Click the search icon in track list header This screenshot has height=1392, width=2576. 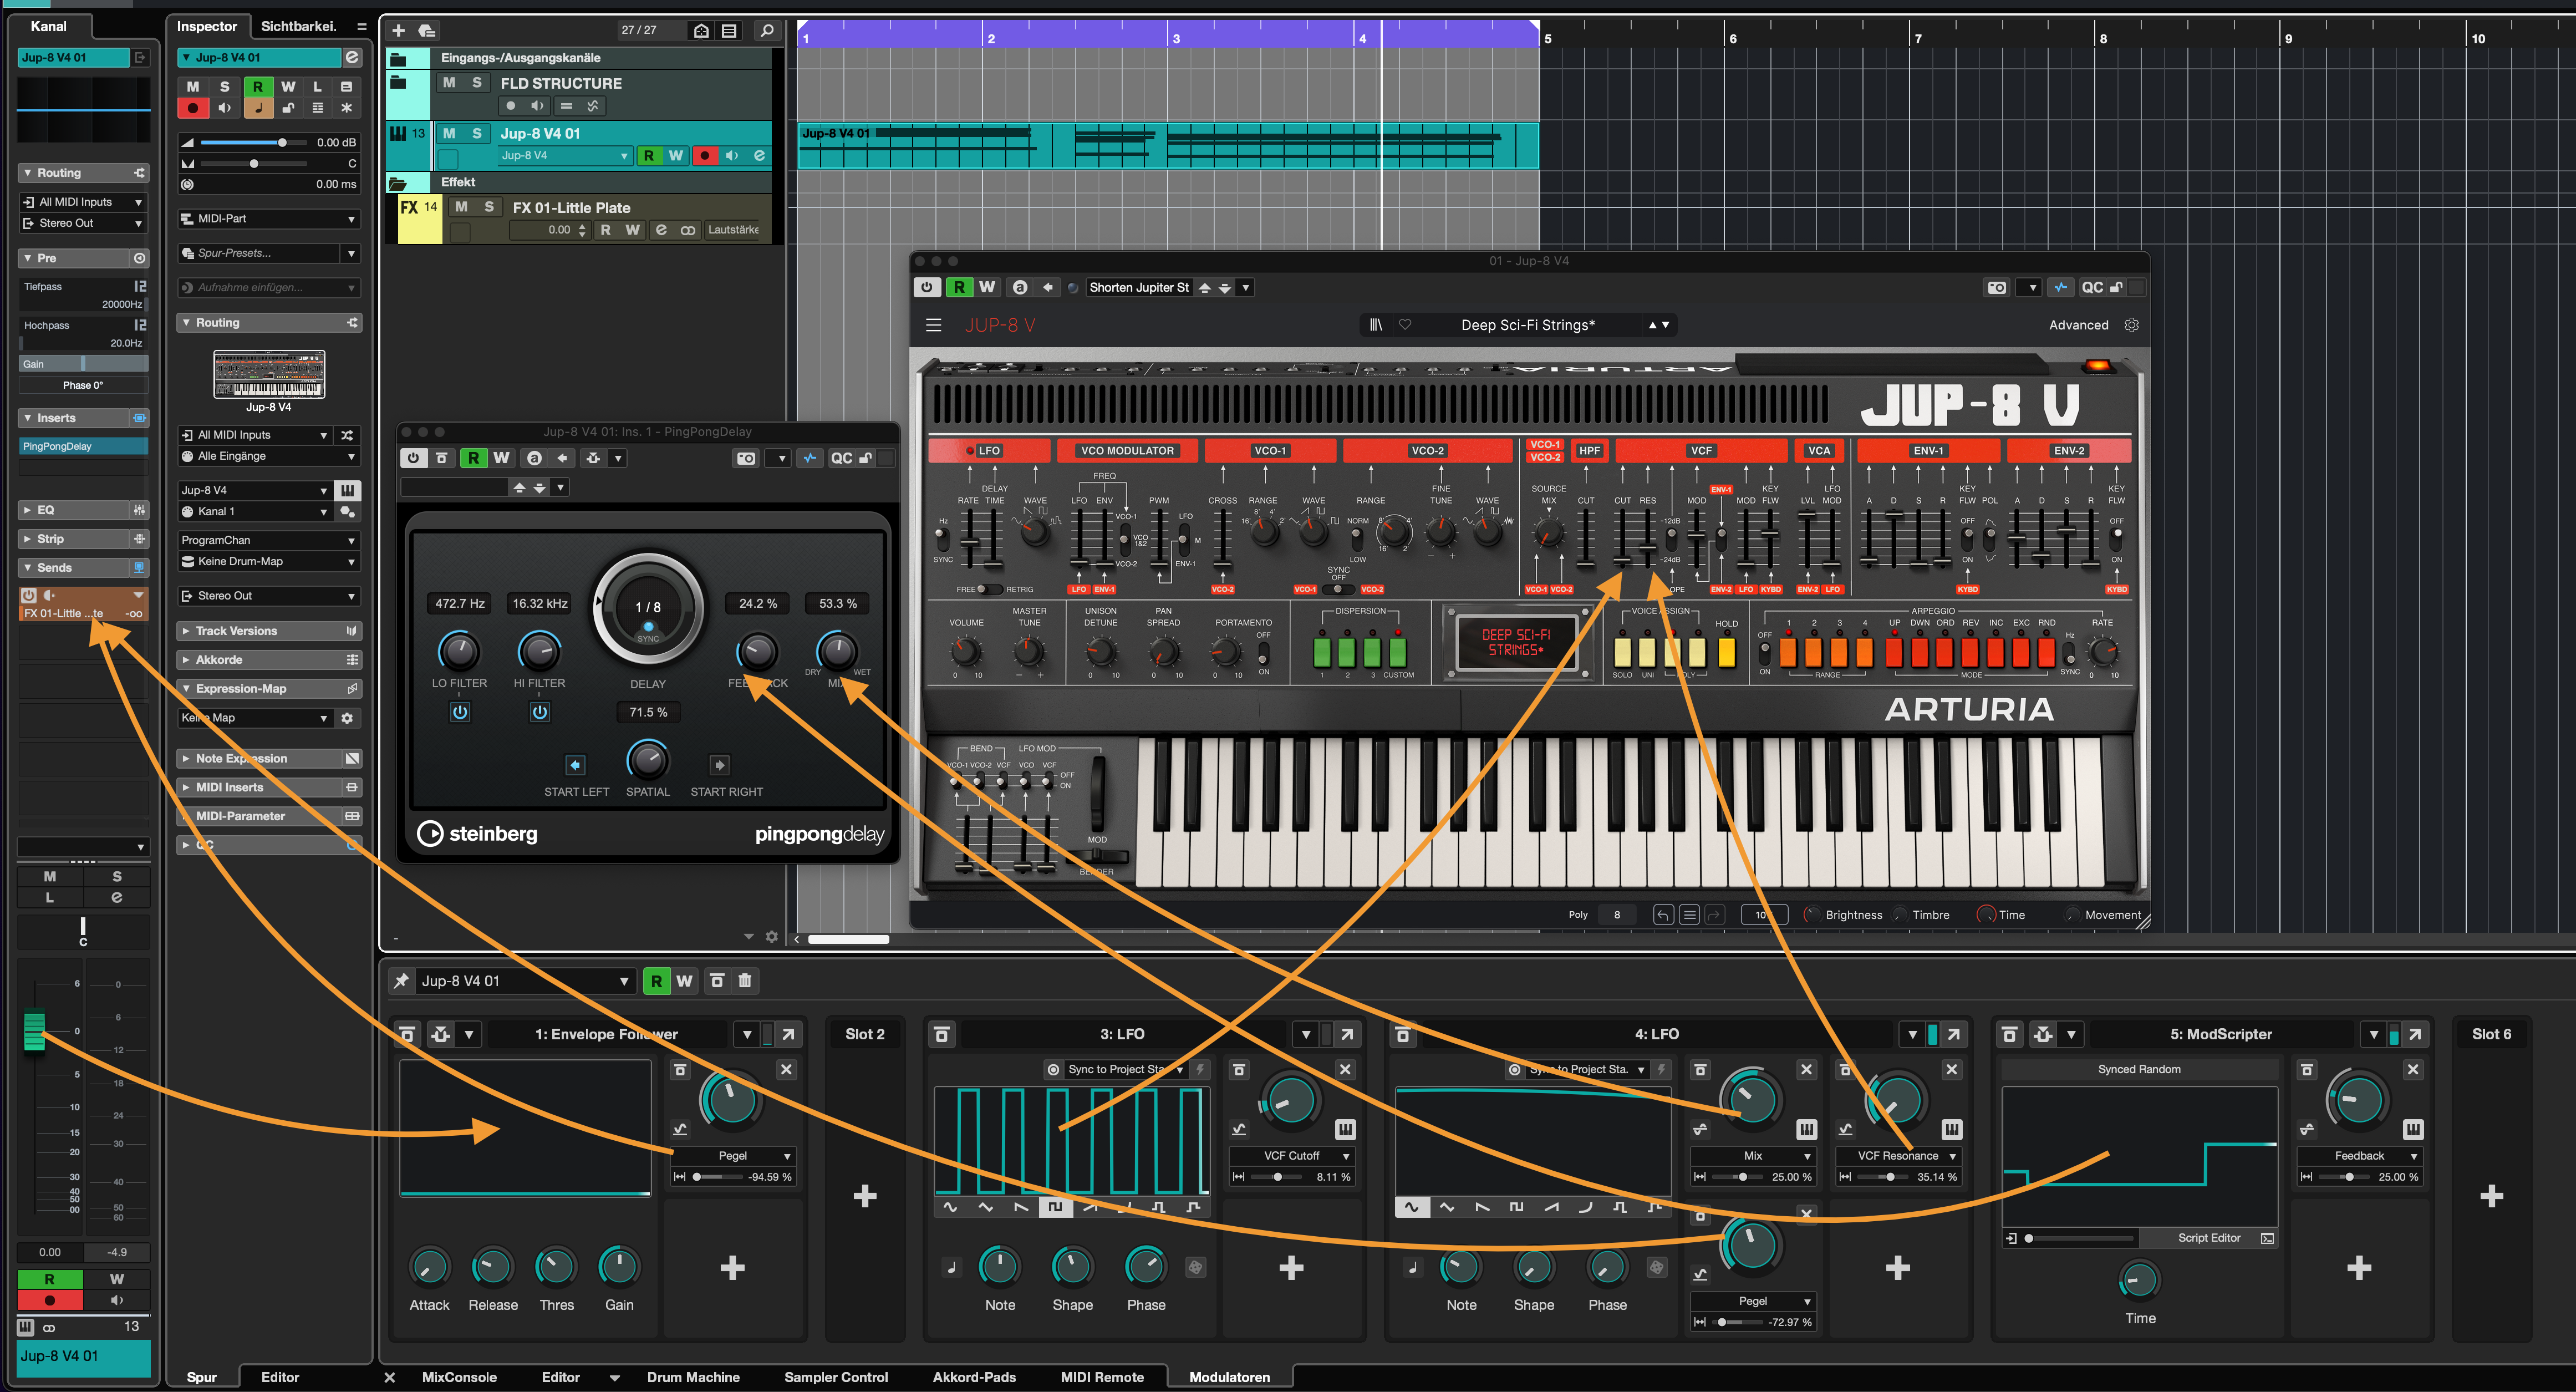[x=767, y=30]
